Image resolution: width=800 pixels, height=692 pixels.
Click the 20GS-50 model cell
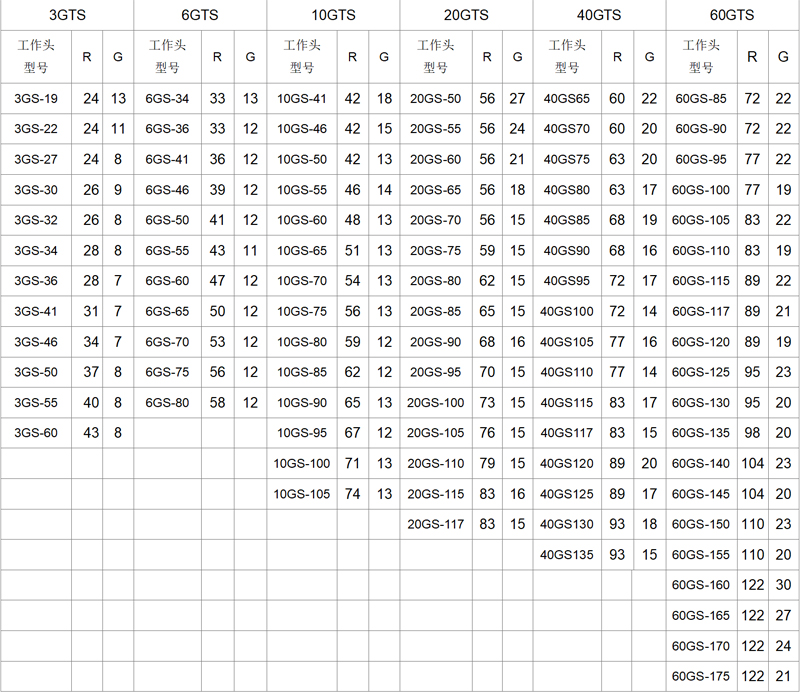[435, 99]
